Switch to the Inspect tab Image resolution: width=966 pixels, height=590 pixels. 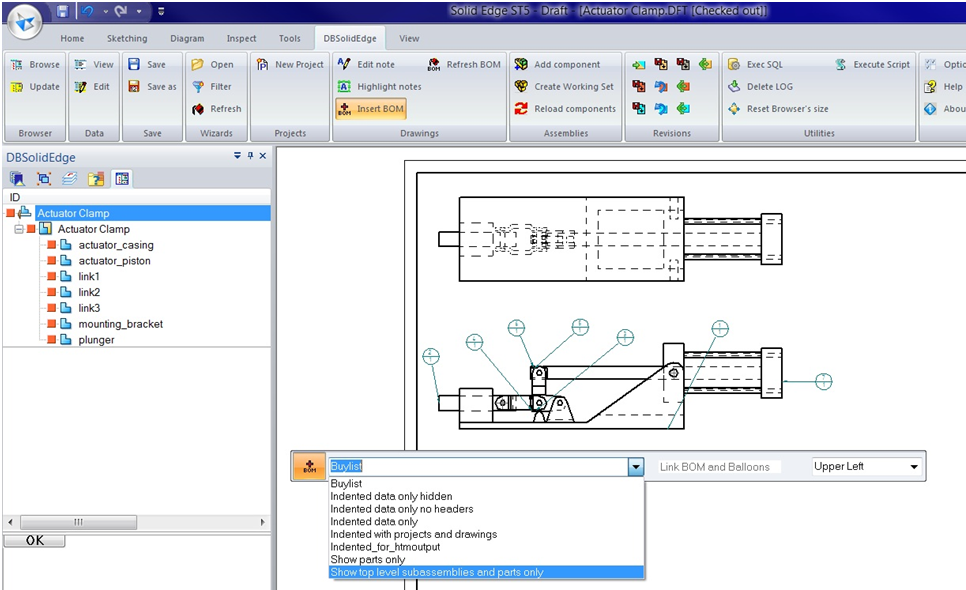[242, 38]
